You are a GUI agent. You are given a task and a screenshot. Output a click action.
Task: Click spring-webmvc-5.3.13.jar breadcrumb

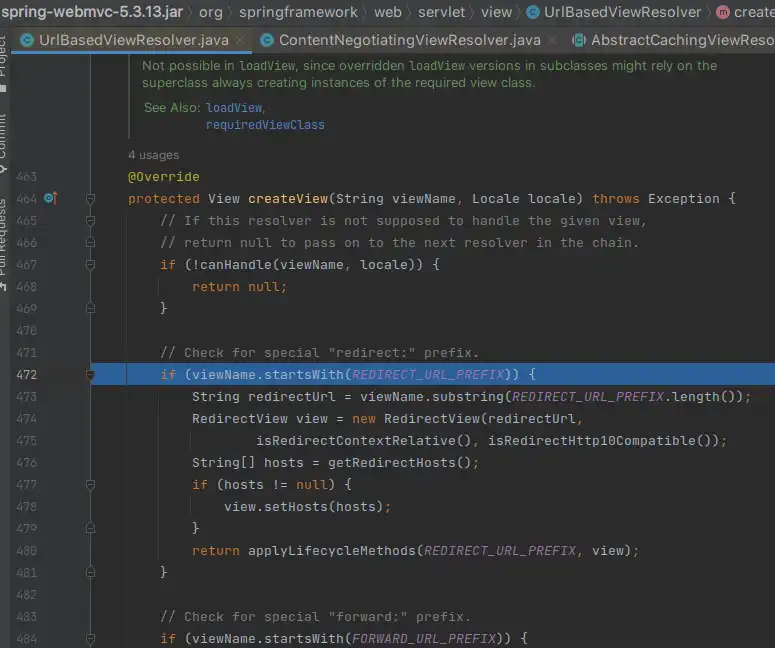(x=92, y=12)
